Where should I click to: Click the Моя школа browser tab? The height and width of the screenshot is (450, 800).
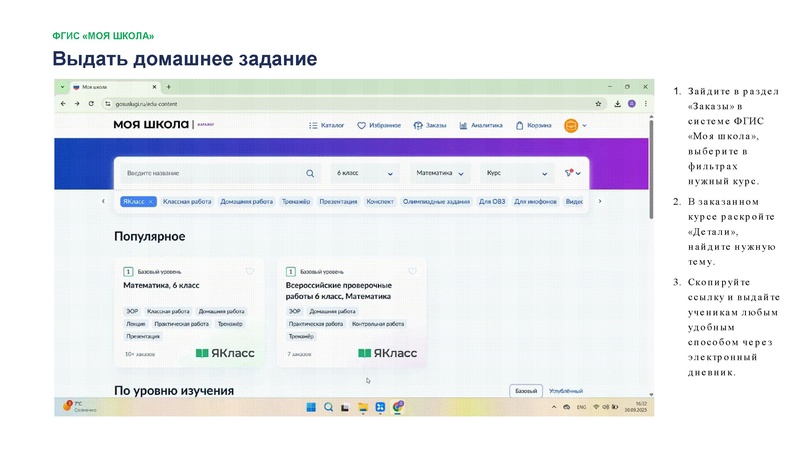(115, 87)
